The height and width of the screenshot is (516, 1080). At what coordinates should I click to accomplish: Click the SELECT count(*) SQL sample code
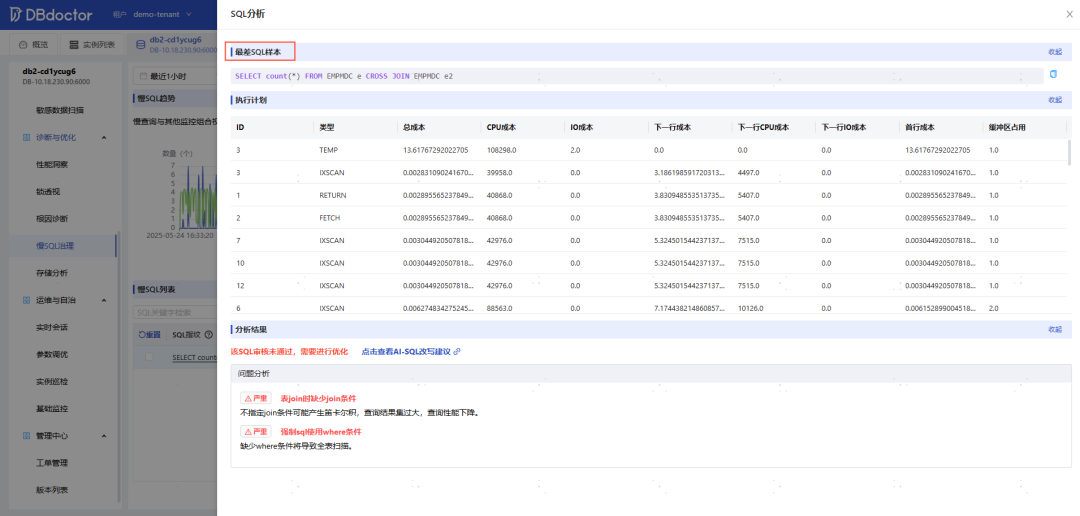pos(344,76)
